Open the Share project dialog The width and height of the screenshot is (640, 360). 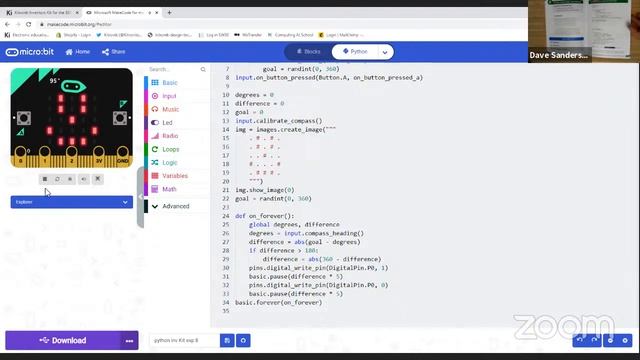pos(113,52)
